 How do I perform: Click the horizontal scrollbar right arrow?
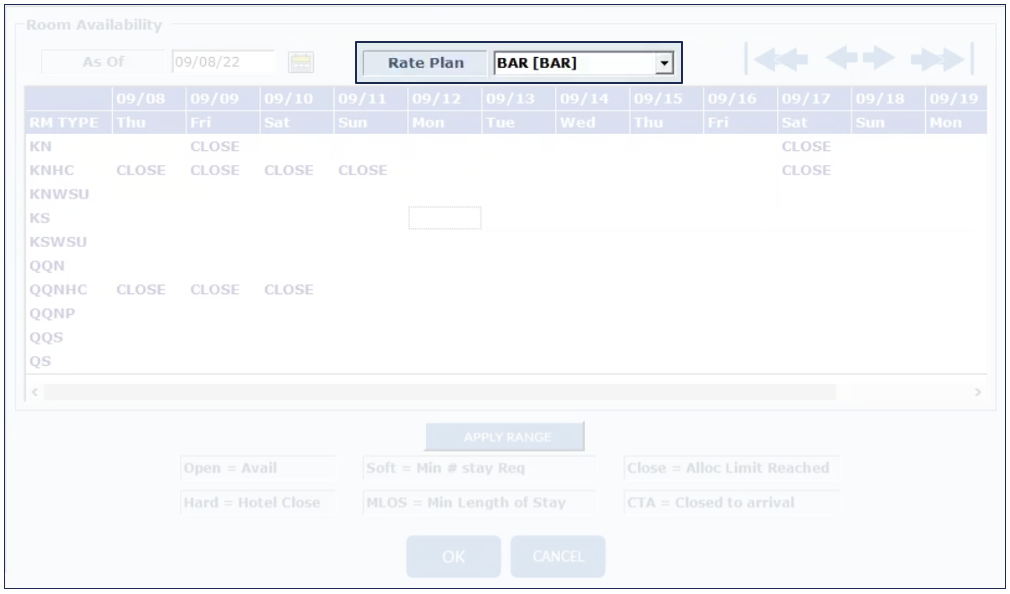pyautogui.click(x=977, y=392)
